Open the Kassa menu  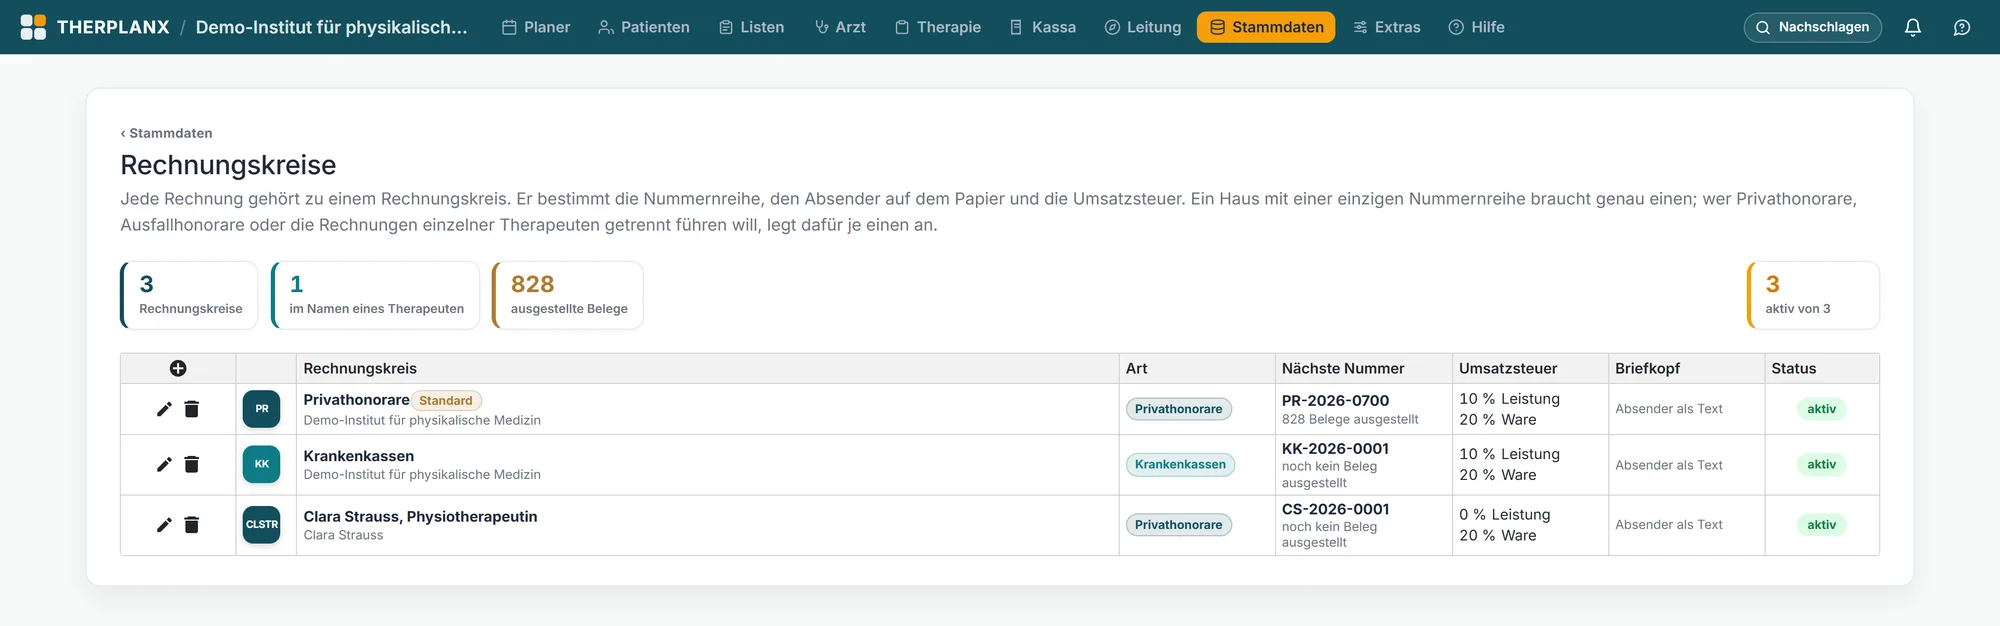1043,27
